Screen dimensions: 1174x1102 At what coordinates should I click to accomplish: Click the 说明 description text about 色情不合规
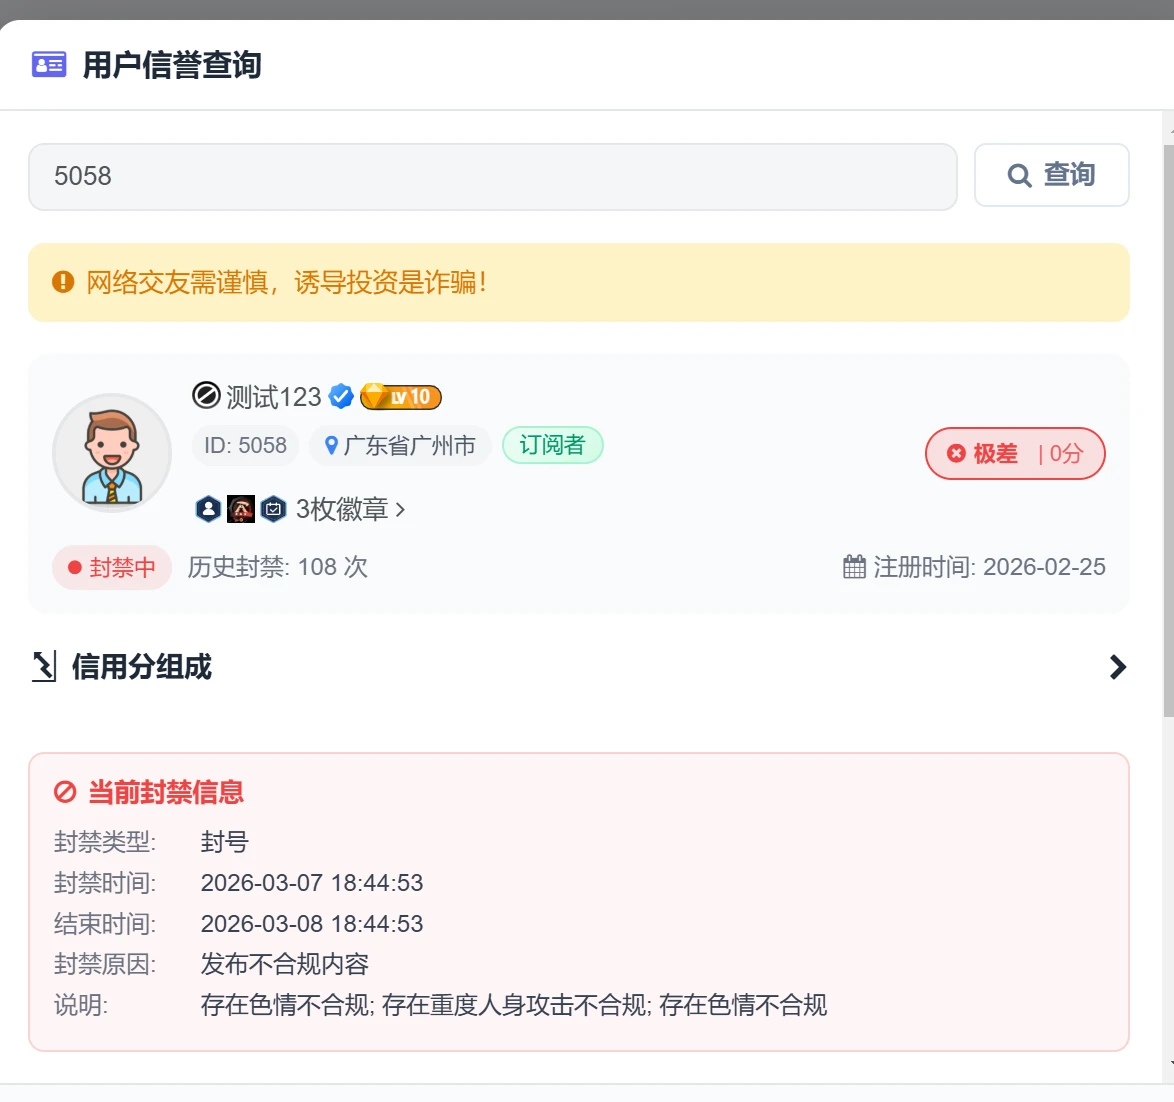pyautogui.click(x=514, y=1005)
